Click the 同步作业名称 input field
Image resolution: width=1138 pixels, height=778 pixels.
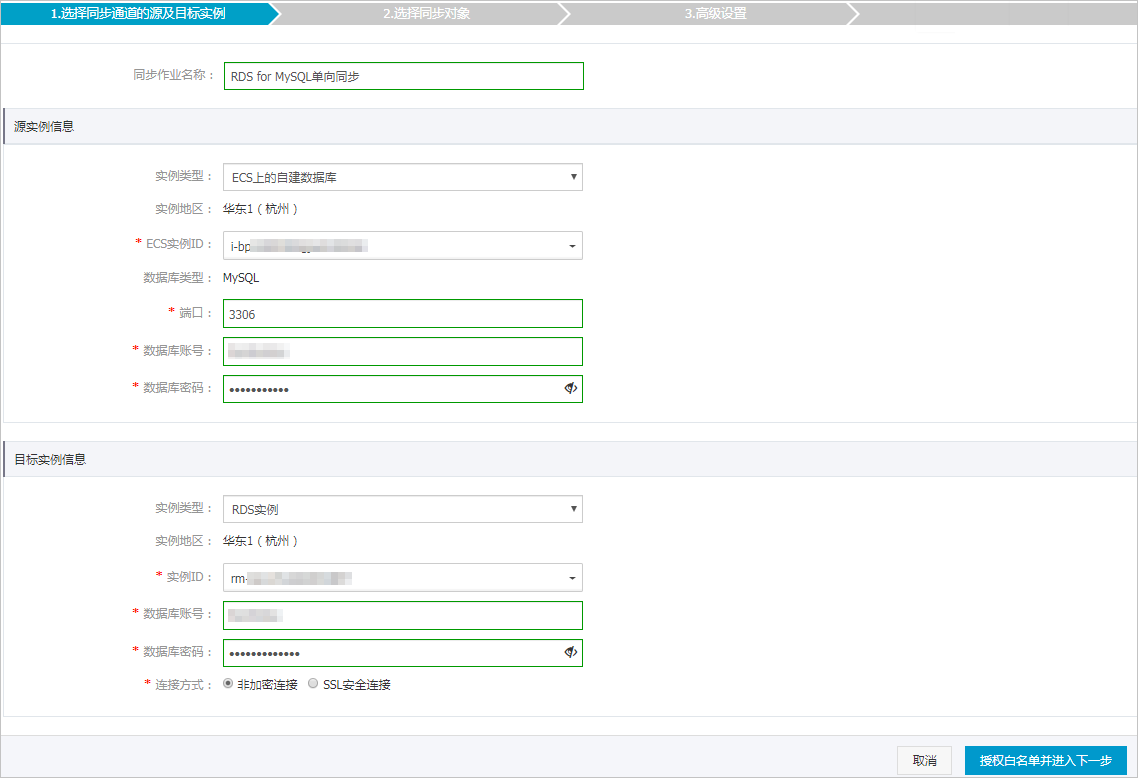click(x=404, y=76)
